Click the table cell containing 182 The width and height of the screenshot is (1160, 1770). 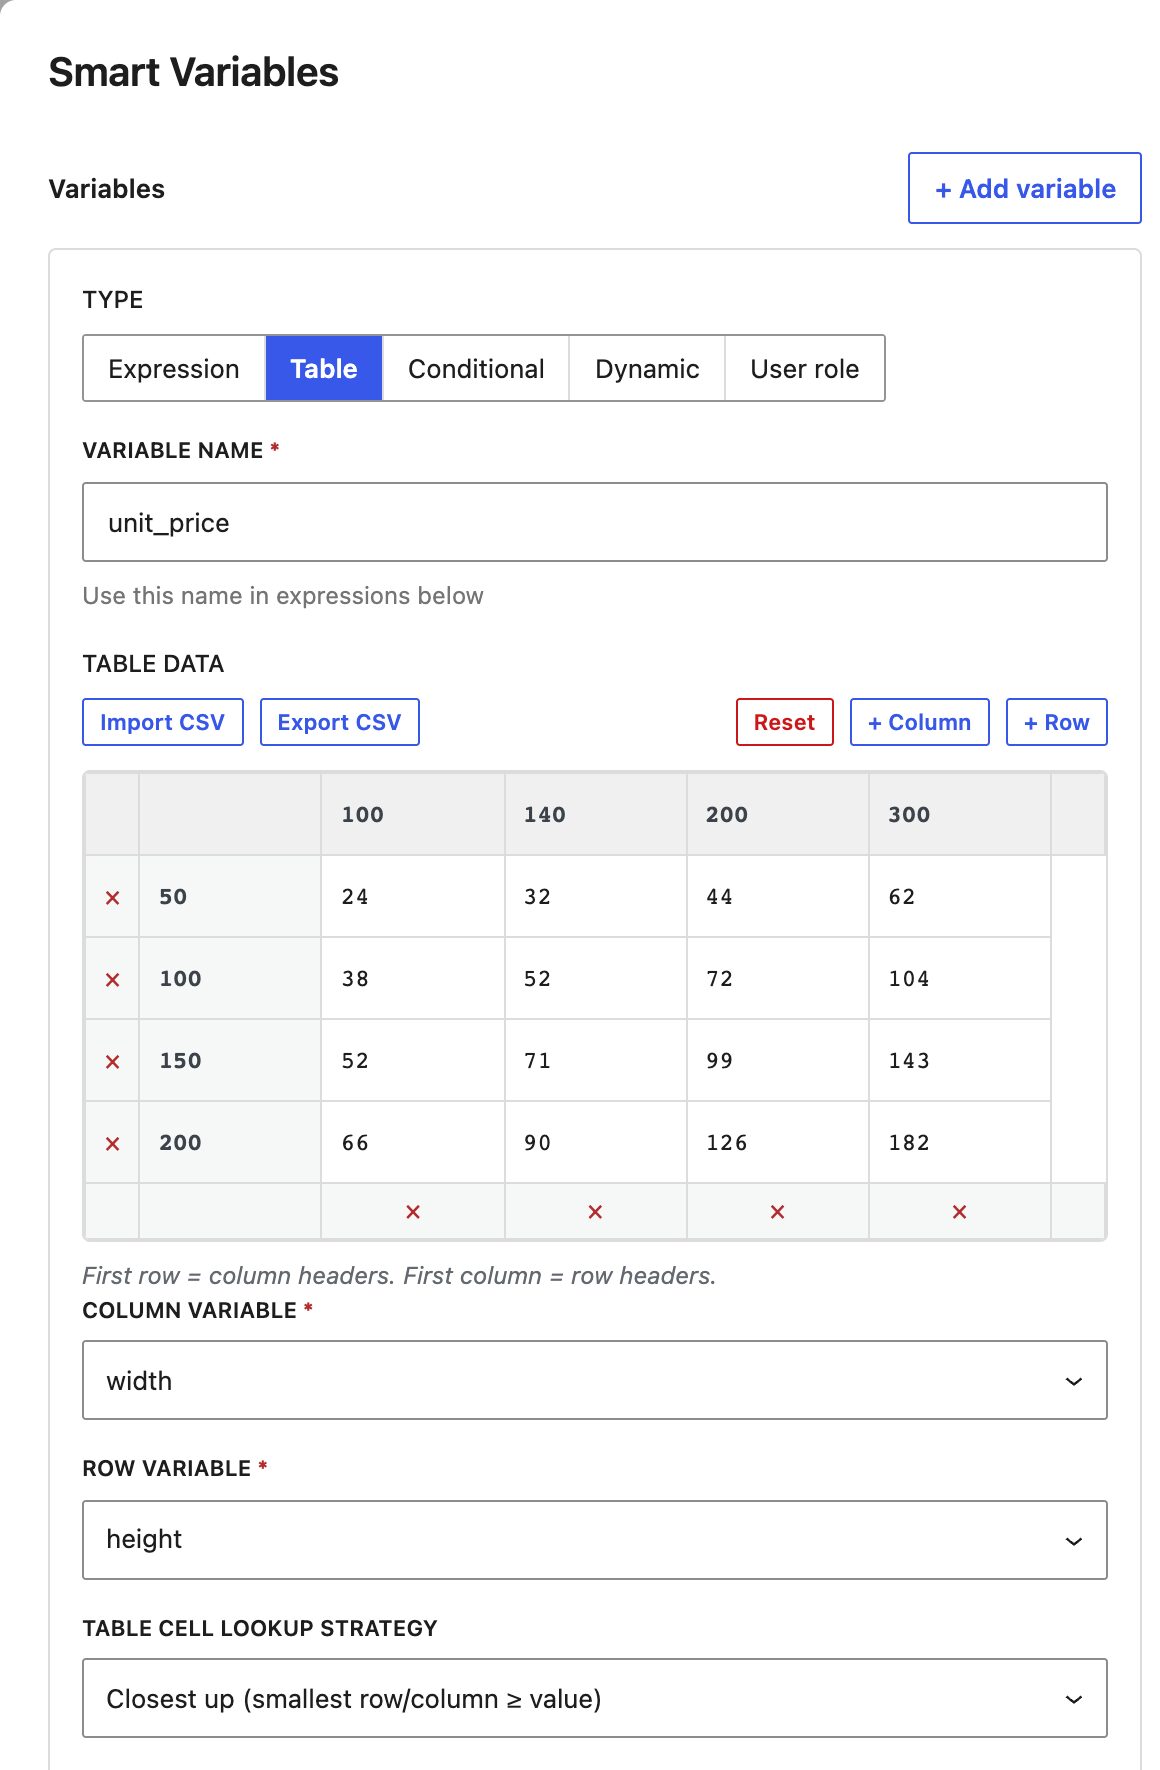click(x=959, y=1143)
